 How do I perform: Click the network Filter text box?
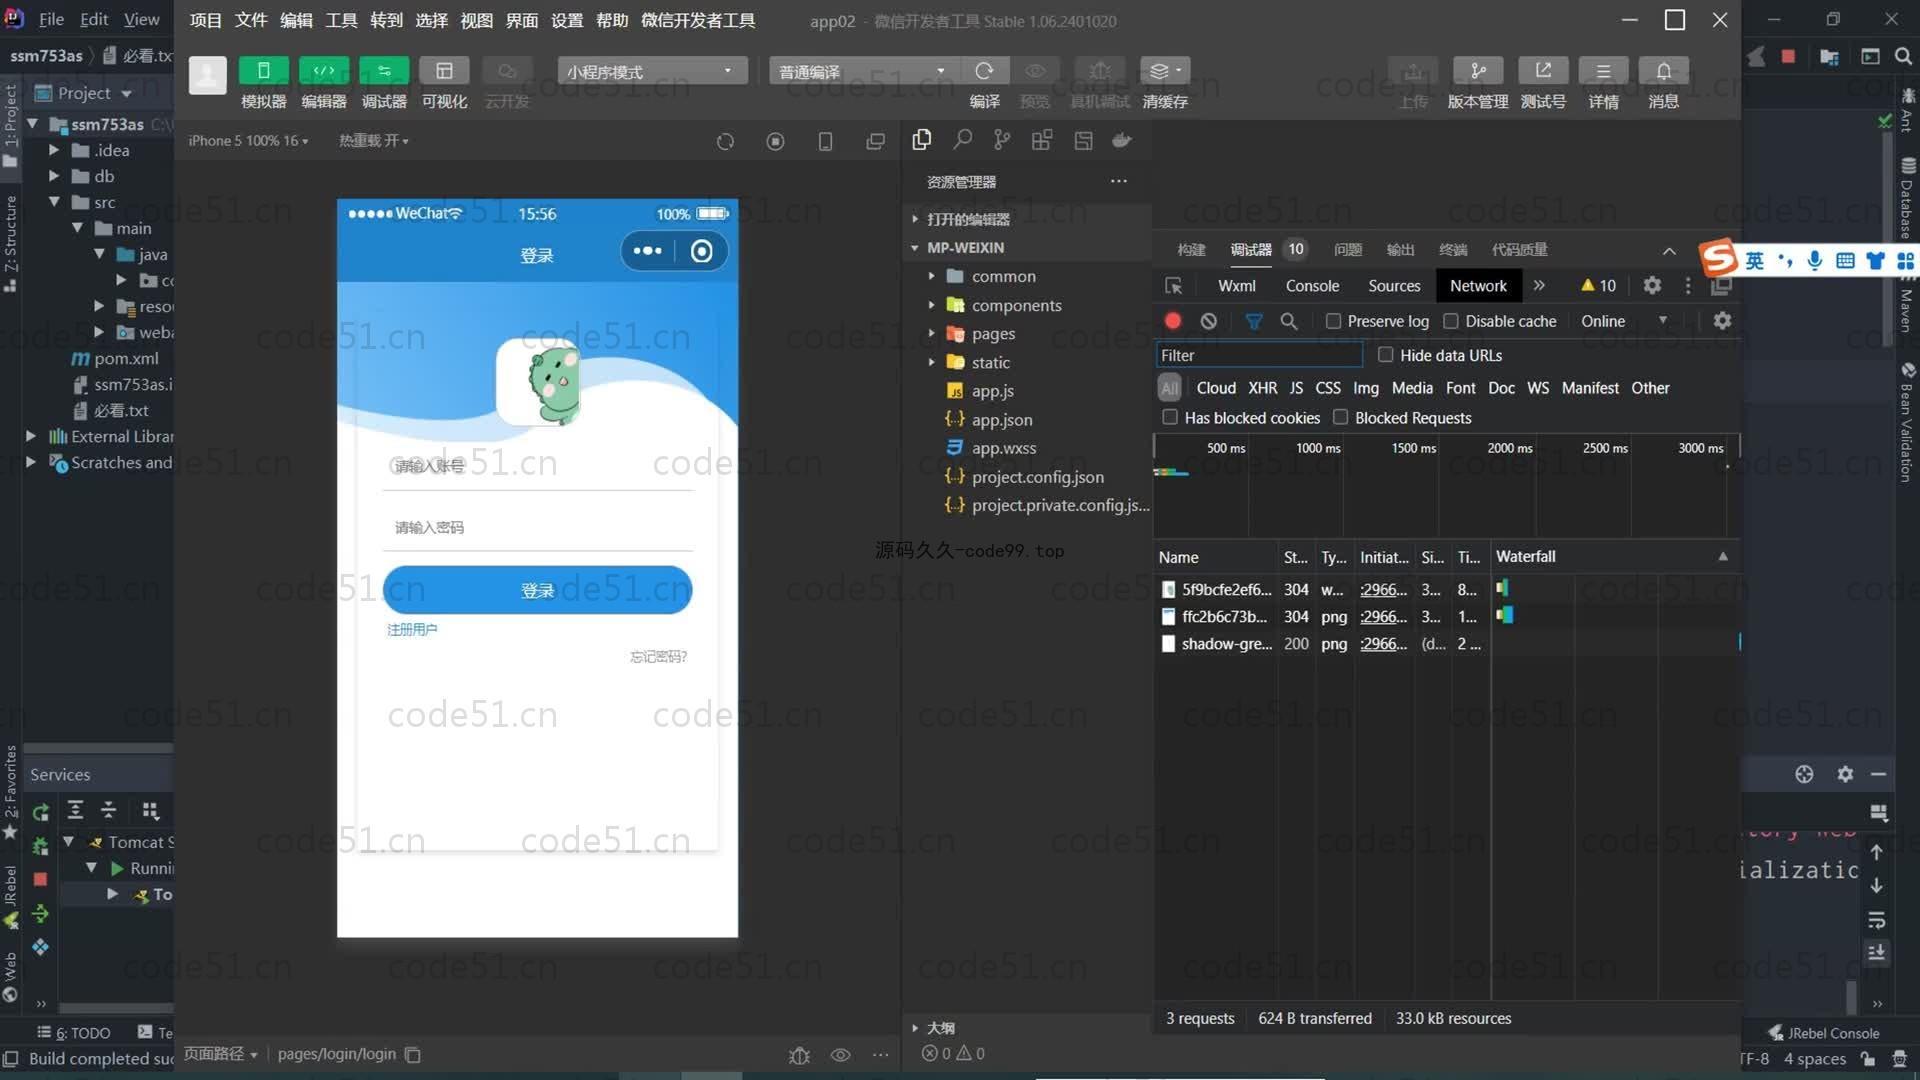[x=1259, y=355]
